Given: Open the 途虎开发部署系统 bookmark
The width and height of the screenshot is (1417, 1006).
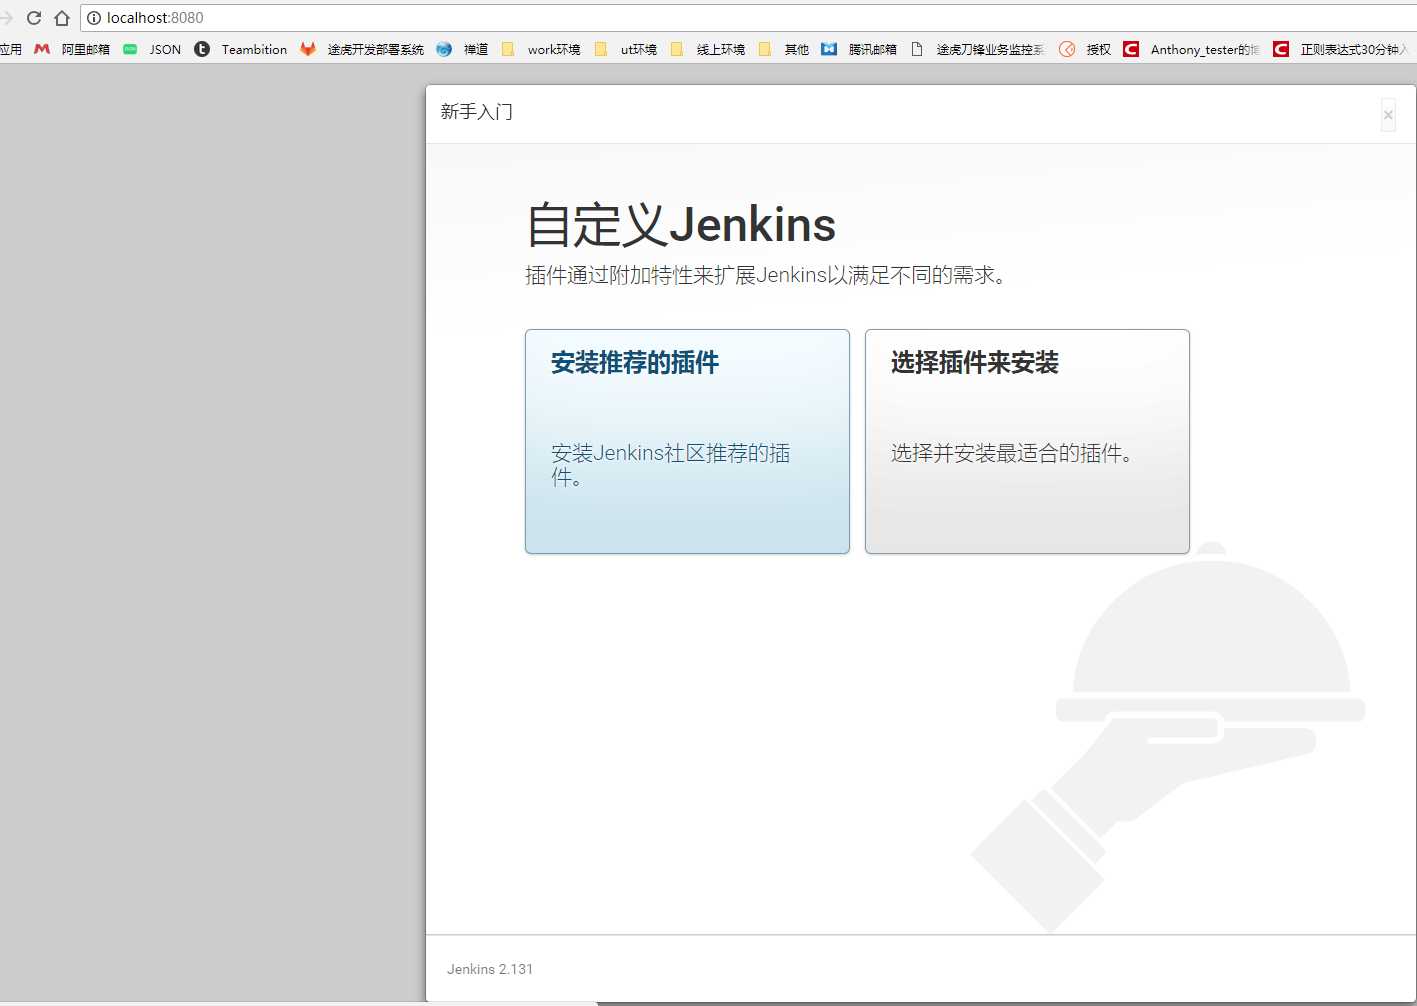Looking at the screenshot, I should pyautogui.click(x=362, y=49).
